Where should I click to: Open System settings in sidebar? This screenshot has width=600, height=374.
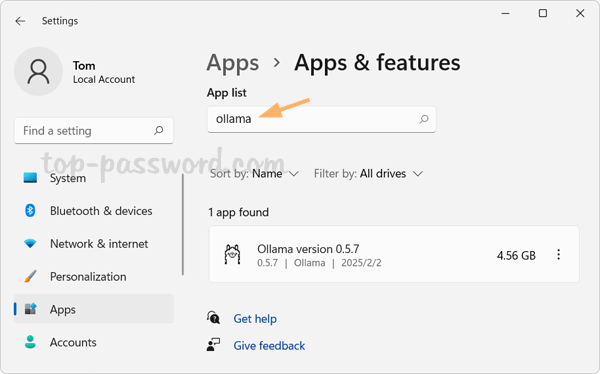pyautogui.click(x=94, y=178)
